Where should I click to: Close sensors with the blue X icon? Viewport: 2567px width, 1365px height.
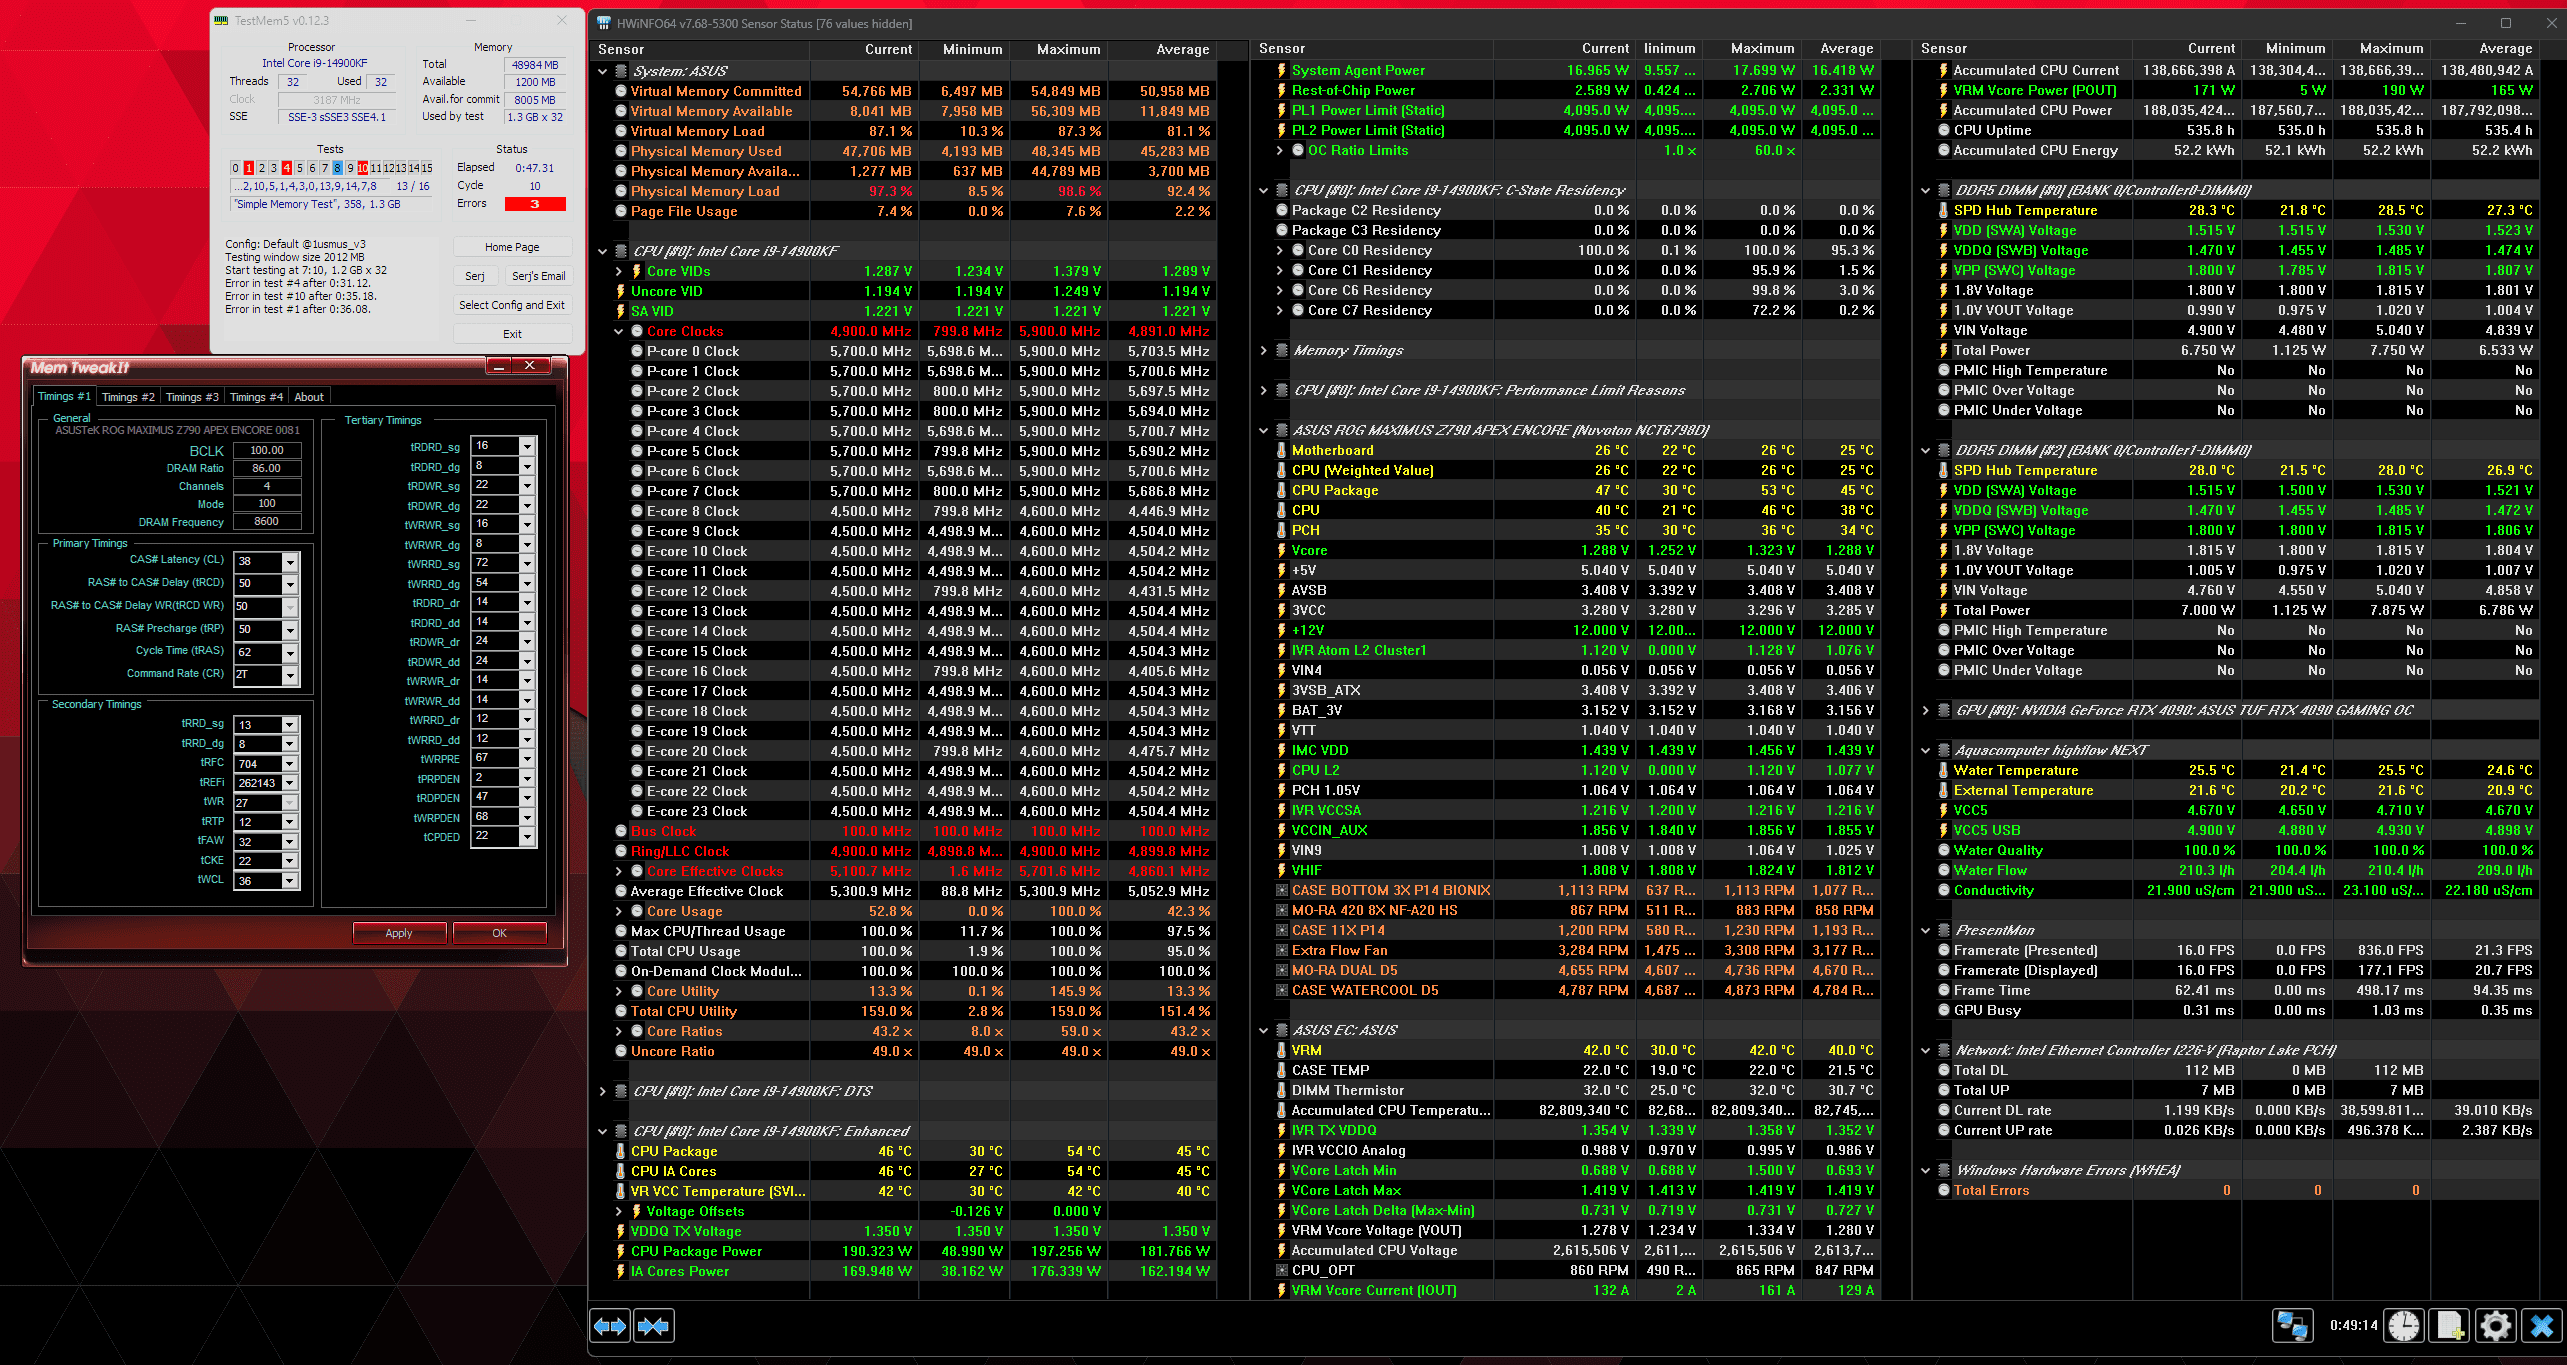click(x=2541, y=1326)
